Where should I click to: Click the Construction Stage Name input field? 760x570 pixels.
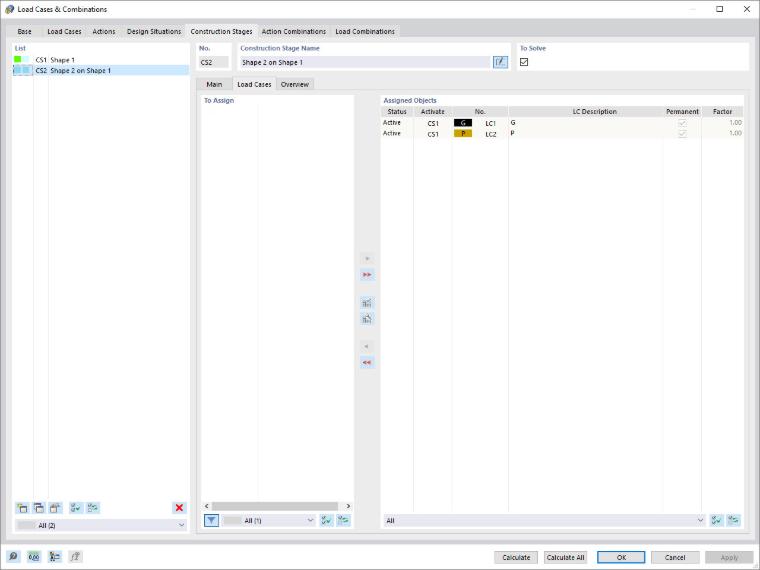click(366, 62)
